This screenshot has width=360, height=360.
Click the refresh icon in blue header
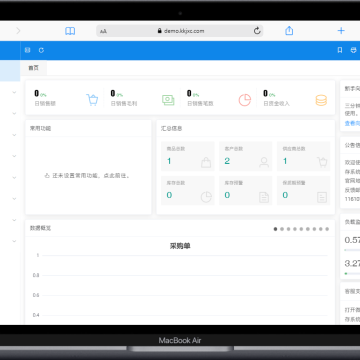click(x=41, y=50)
